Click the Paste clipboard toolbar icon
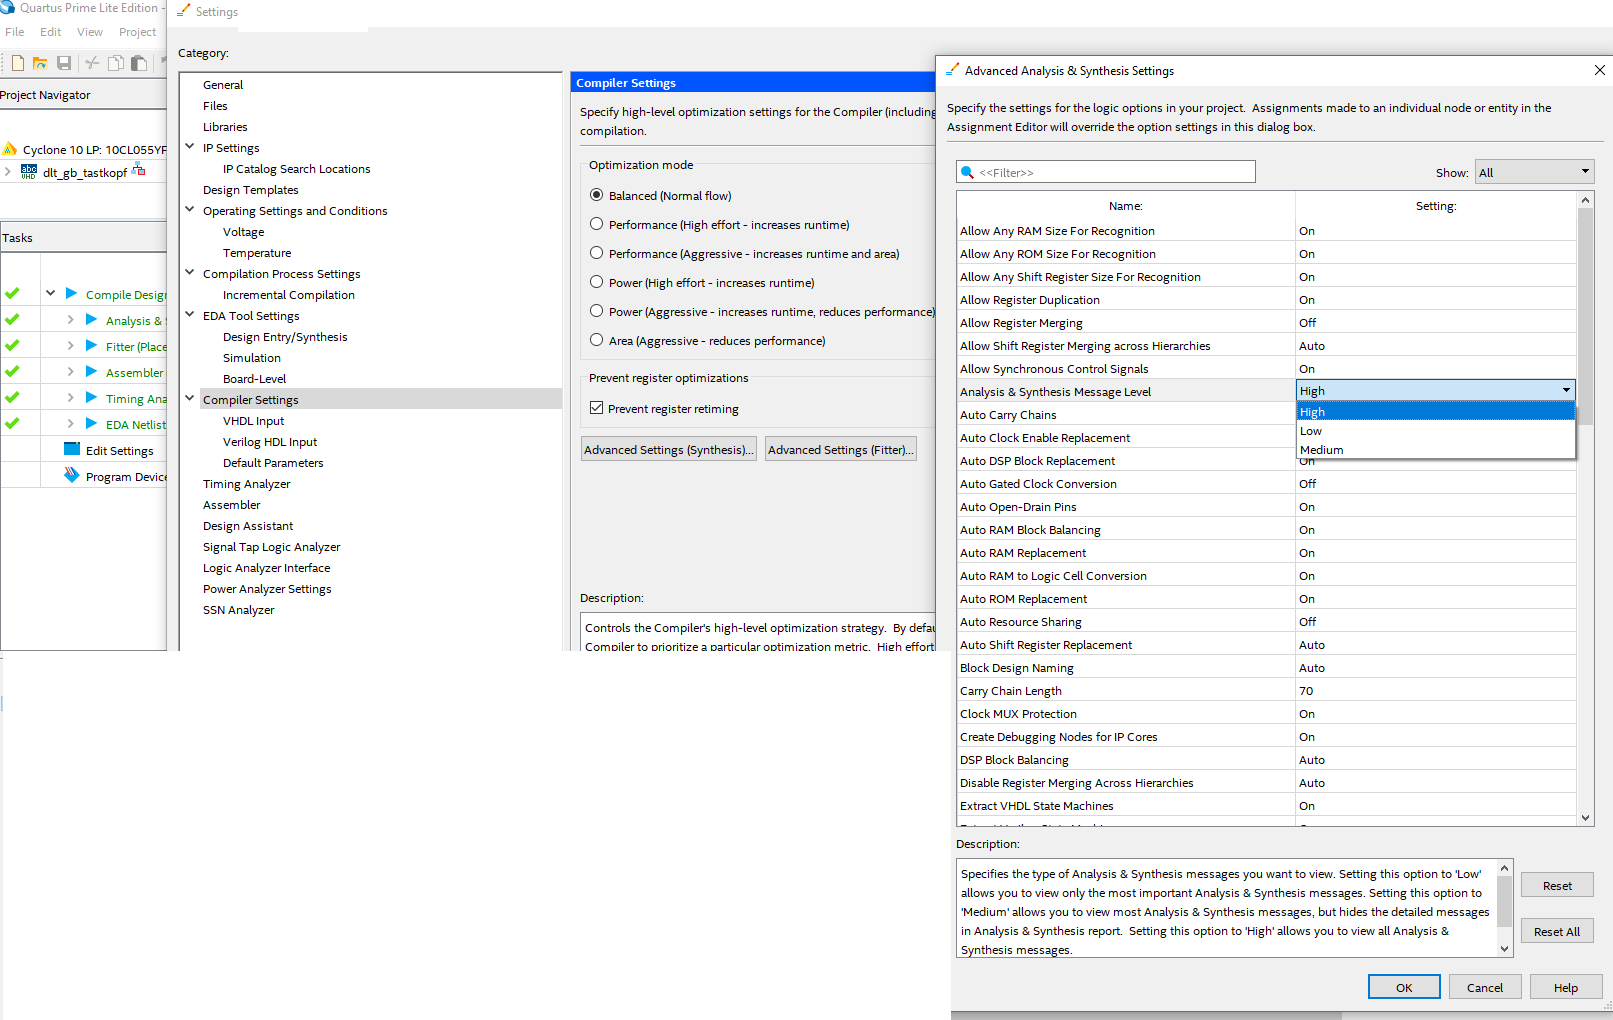The width and height of the screenshot is (1613, 1020). click(139, 63)
